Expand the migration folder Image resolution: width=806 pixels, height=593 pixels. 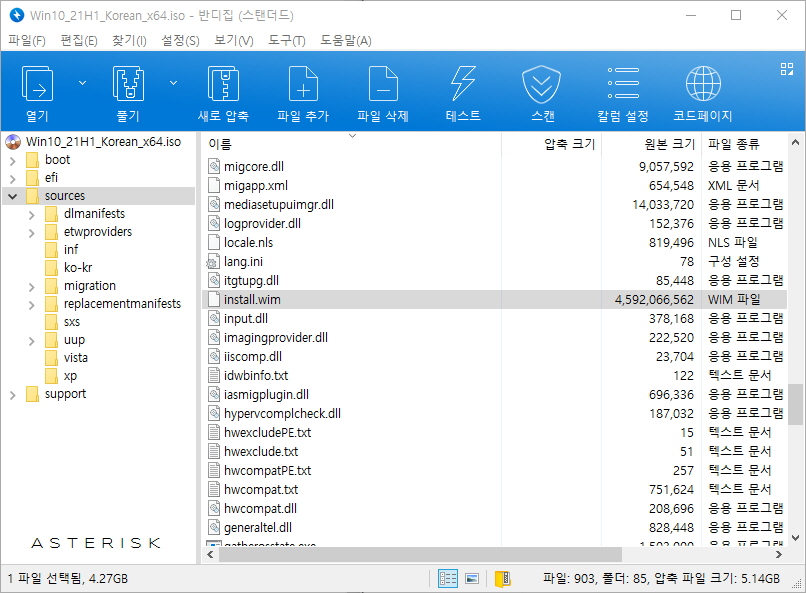click(x=32, y=287)
